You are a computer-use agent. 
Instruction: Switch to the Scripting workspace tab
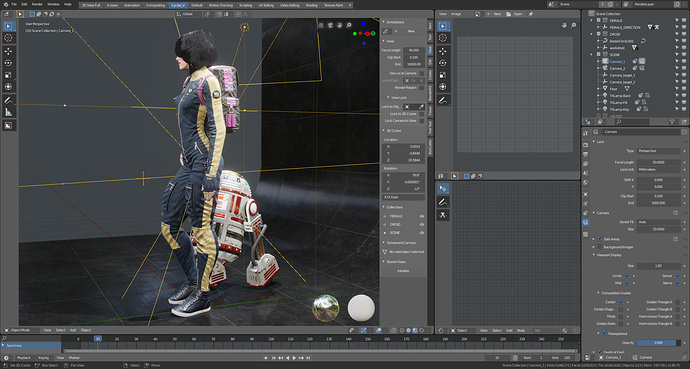coord(246,5)
